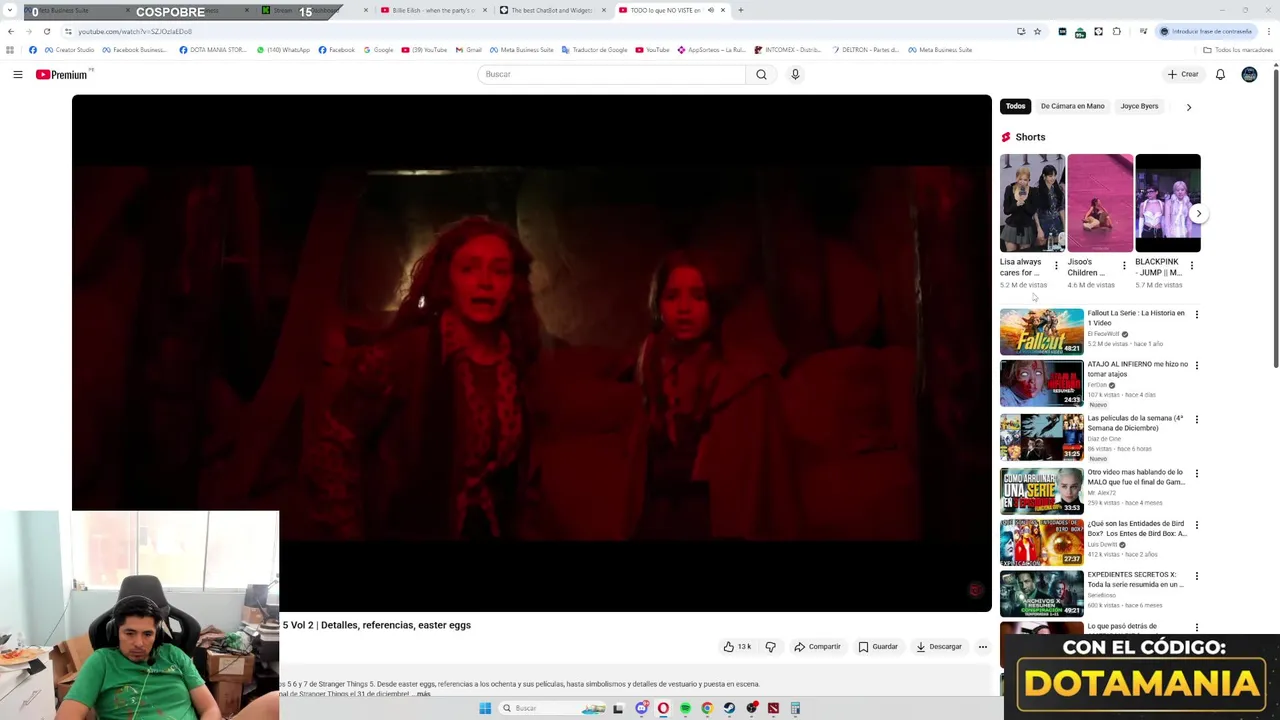Open the YouTube hamburger guide menu

click(x=17, y=74)
